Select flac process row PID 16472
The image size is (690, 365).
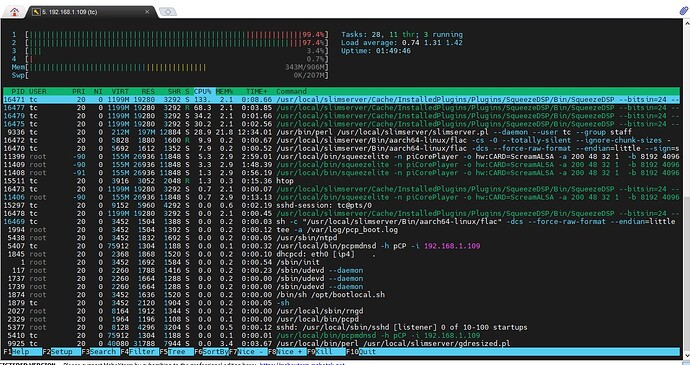click(341, 140)
